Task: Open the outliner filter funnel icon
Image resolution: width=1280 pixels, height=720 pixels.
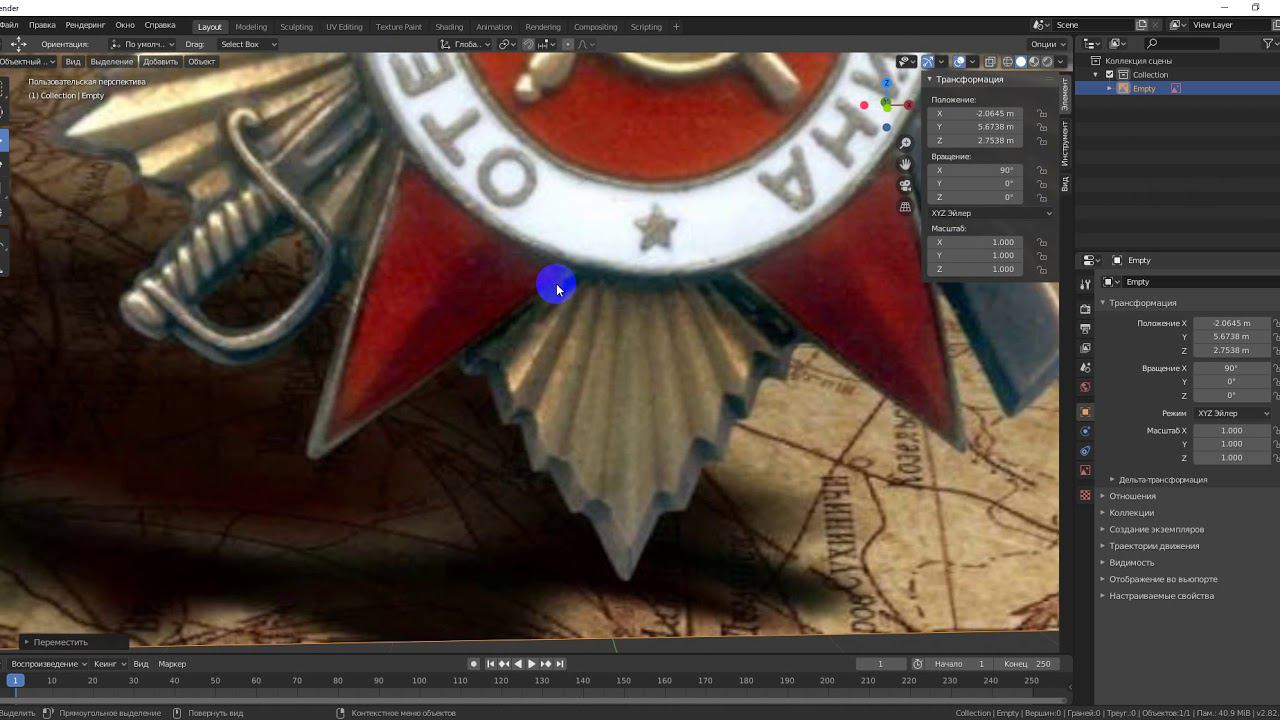Action: 1270,44
